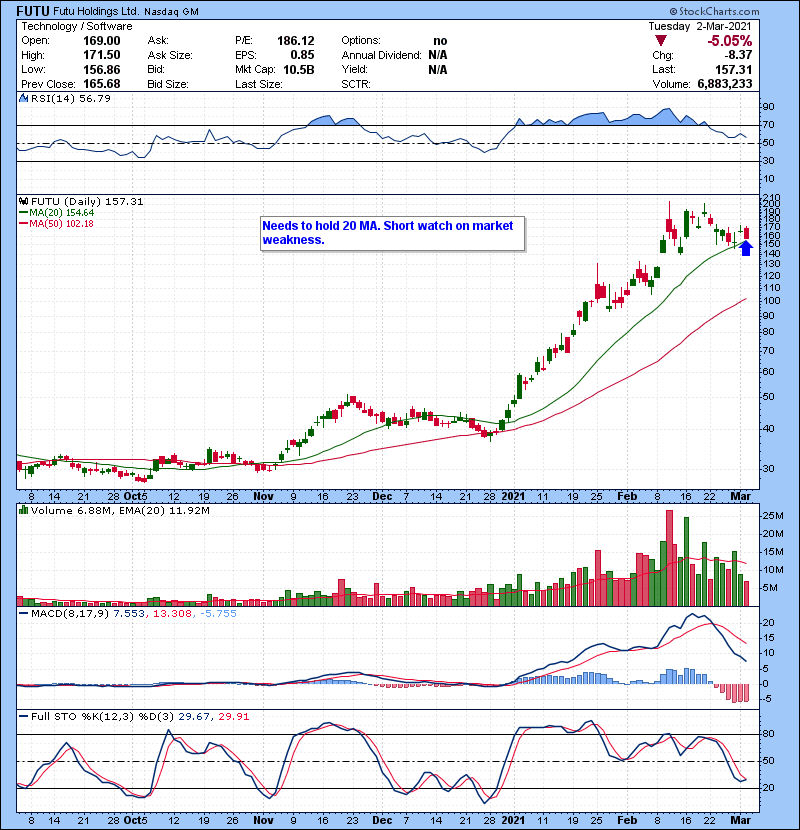
Task: Click the red down-triangle change indicator
Action: click(660, 40)
